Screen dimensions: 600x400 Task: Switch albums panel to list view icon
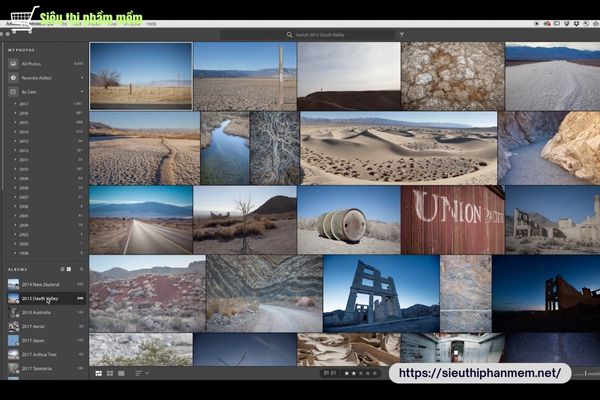click(62, 269)
